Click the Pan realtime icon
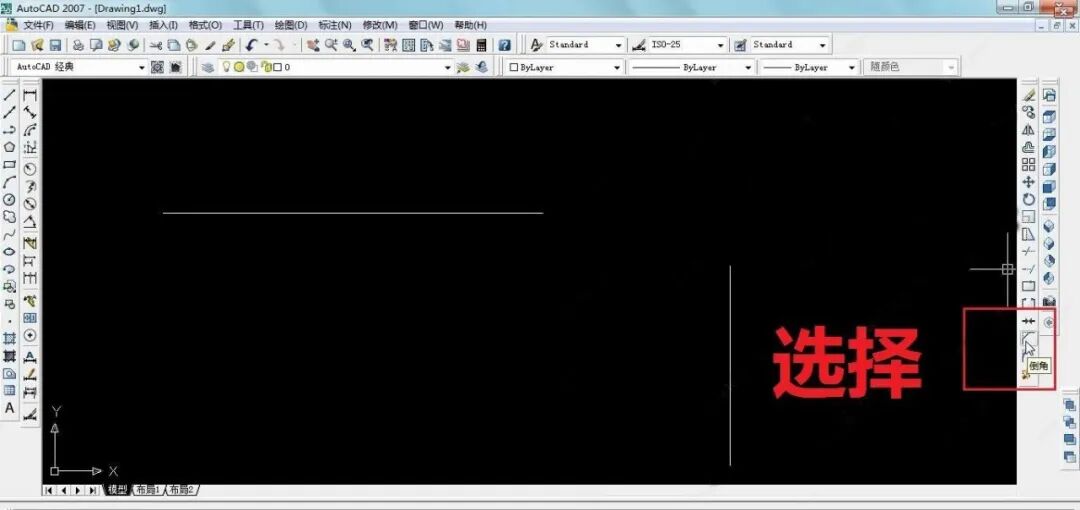This screenshot has height=510, width=1080. click(x=313, y=45)
